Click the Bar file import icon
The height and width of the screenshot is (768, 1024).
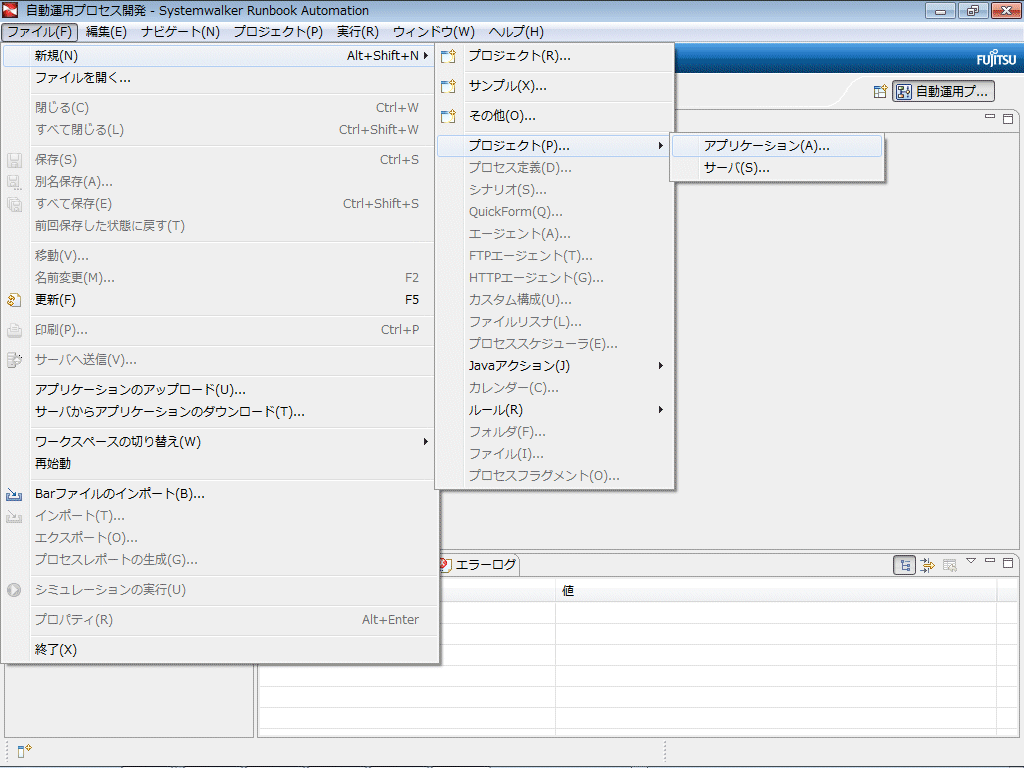[14, 494]
